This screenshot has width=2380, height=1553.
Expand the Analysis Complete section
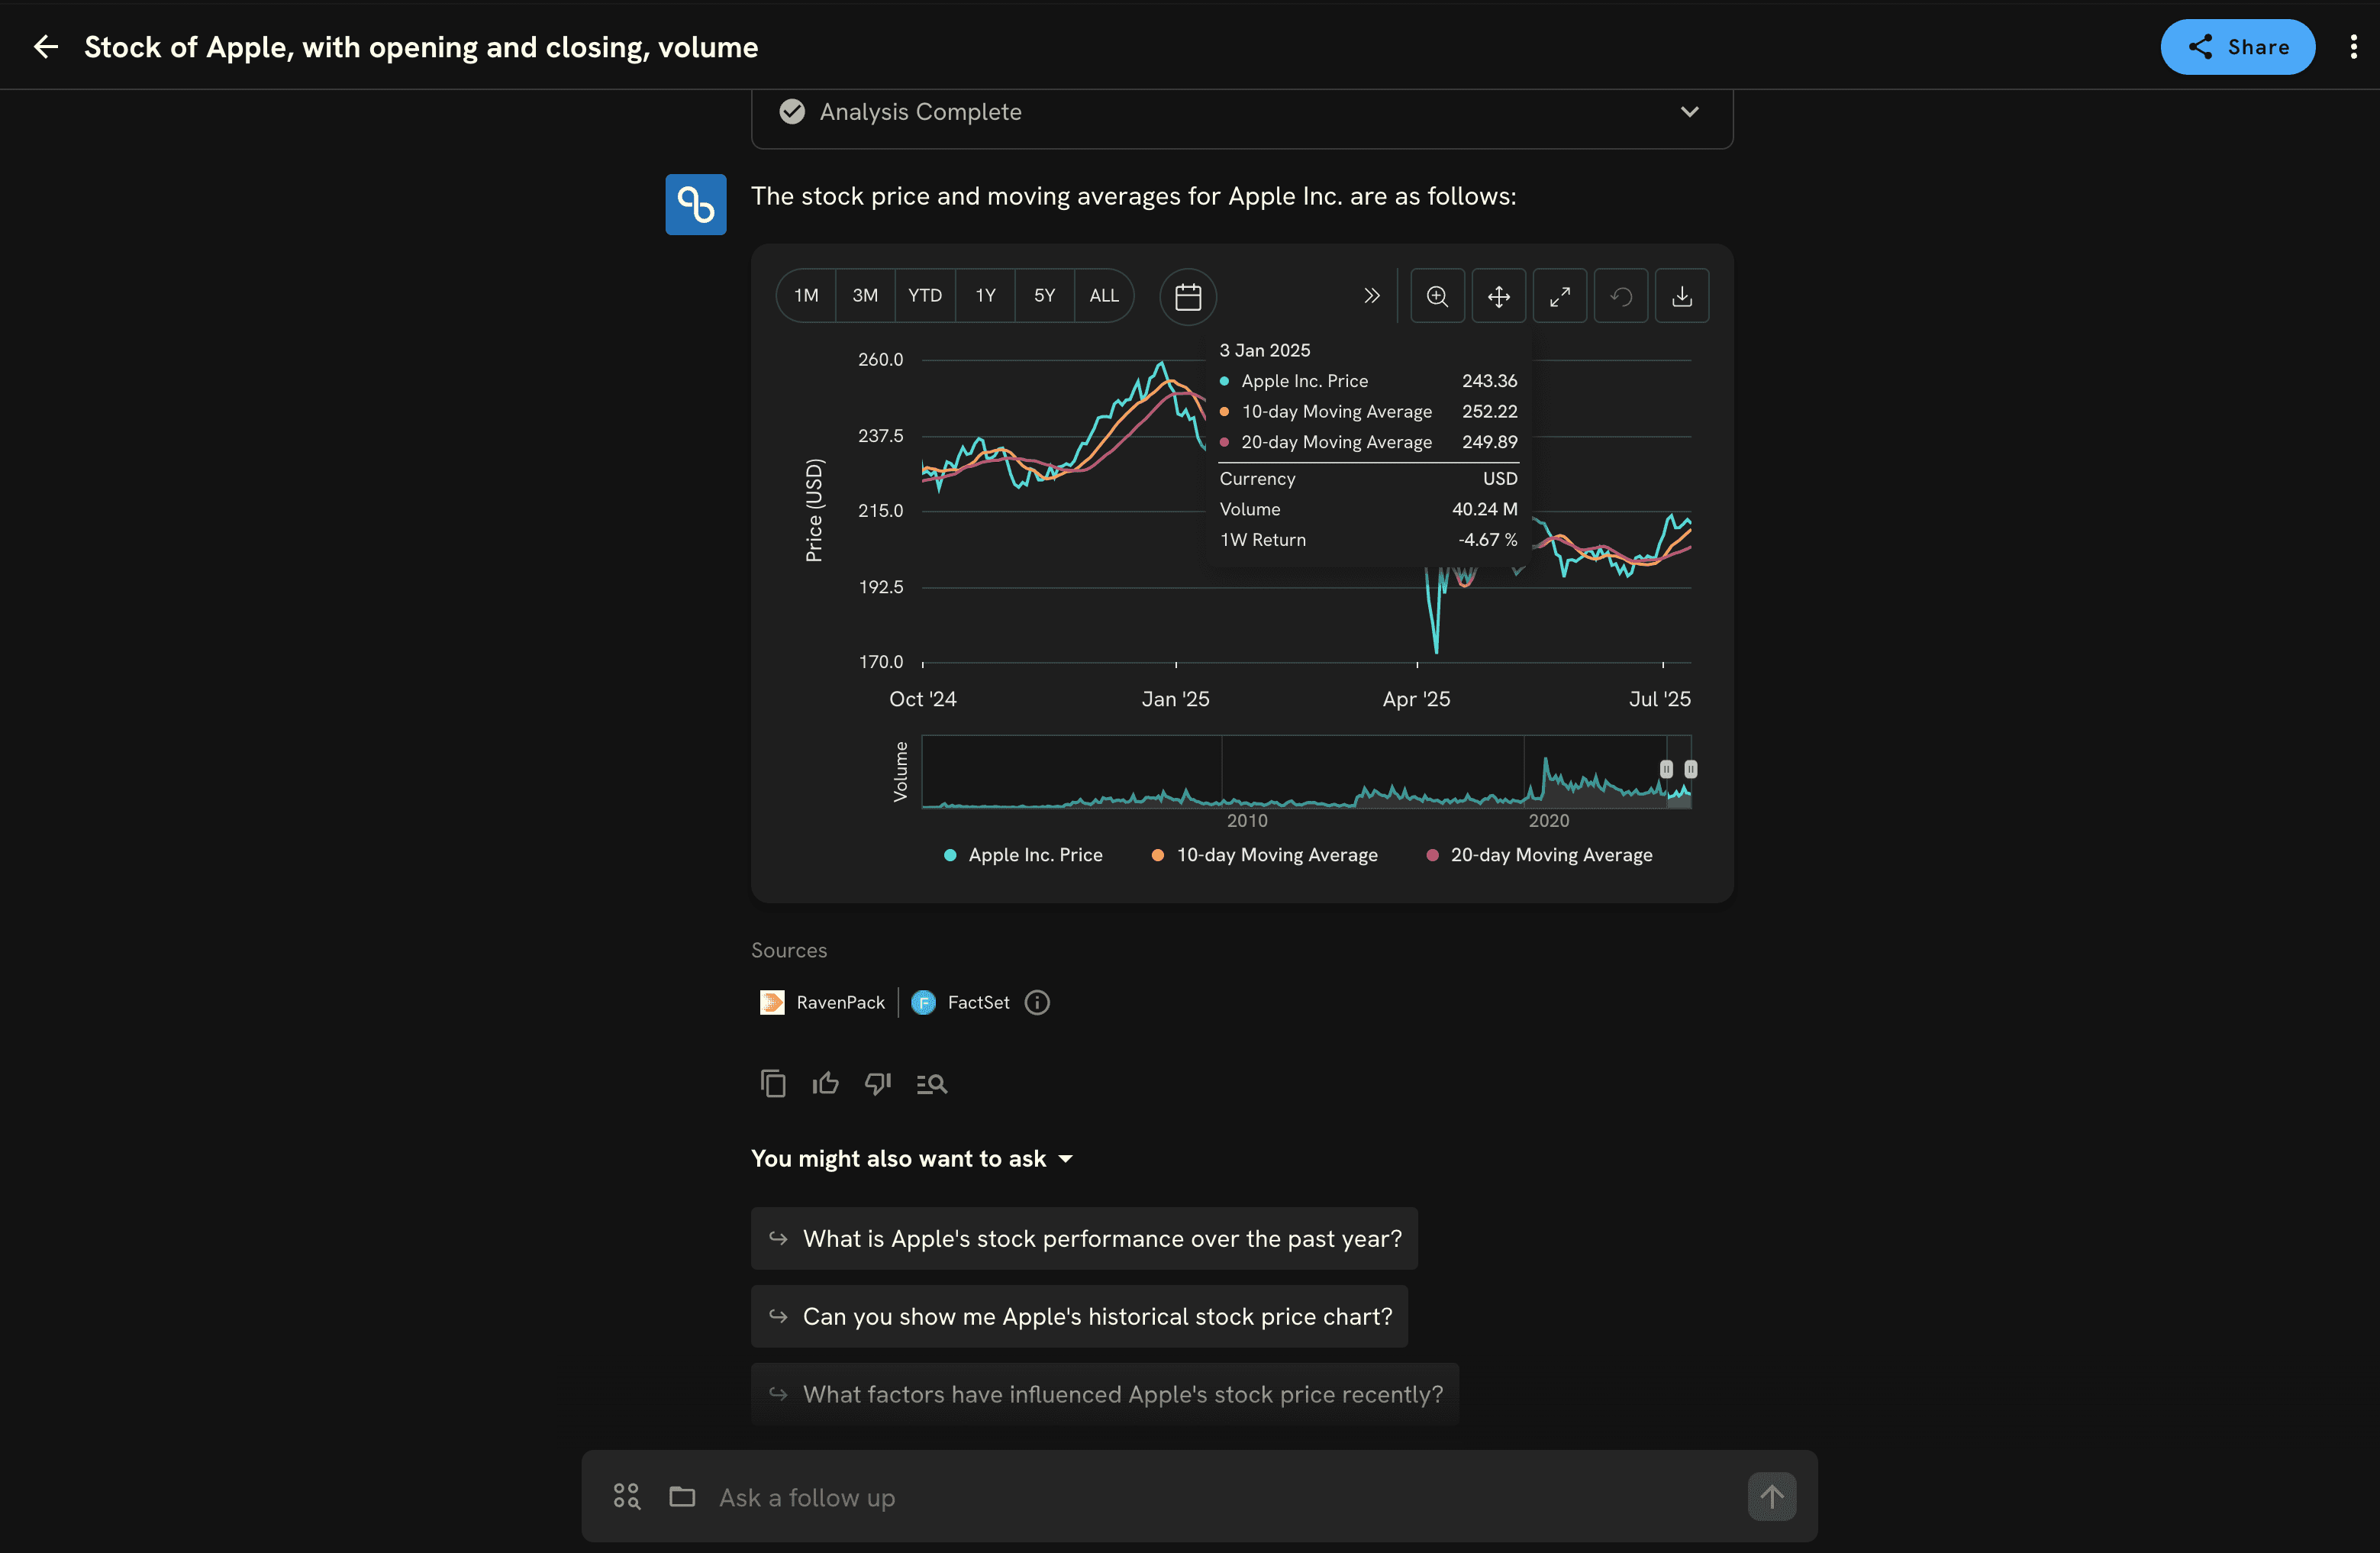[1689, 112]
